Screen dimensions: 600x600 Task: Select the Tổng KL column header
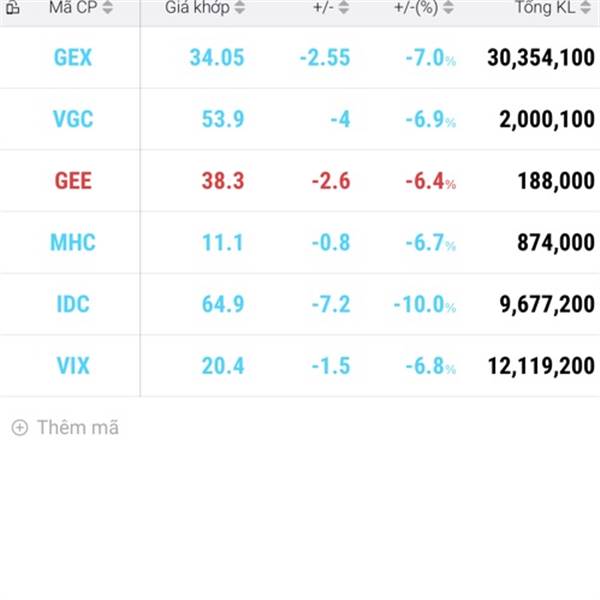[x=545, y=8]
